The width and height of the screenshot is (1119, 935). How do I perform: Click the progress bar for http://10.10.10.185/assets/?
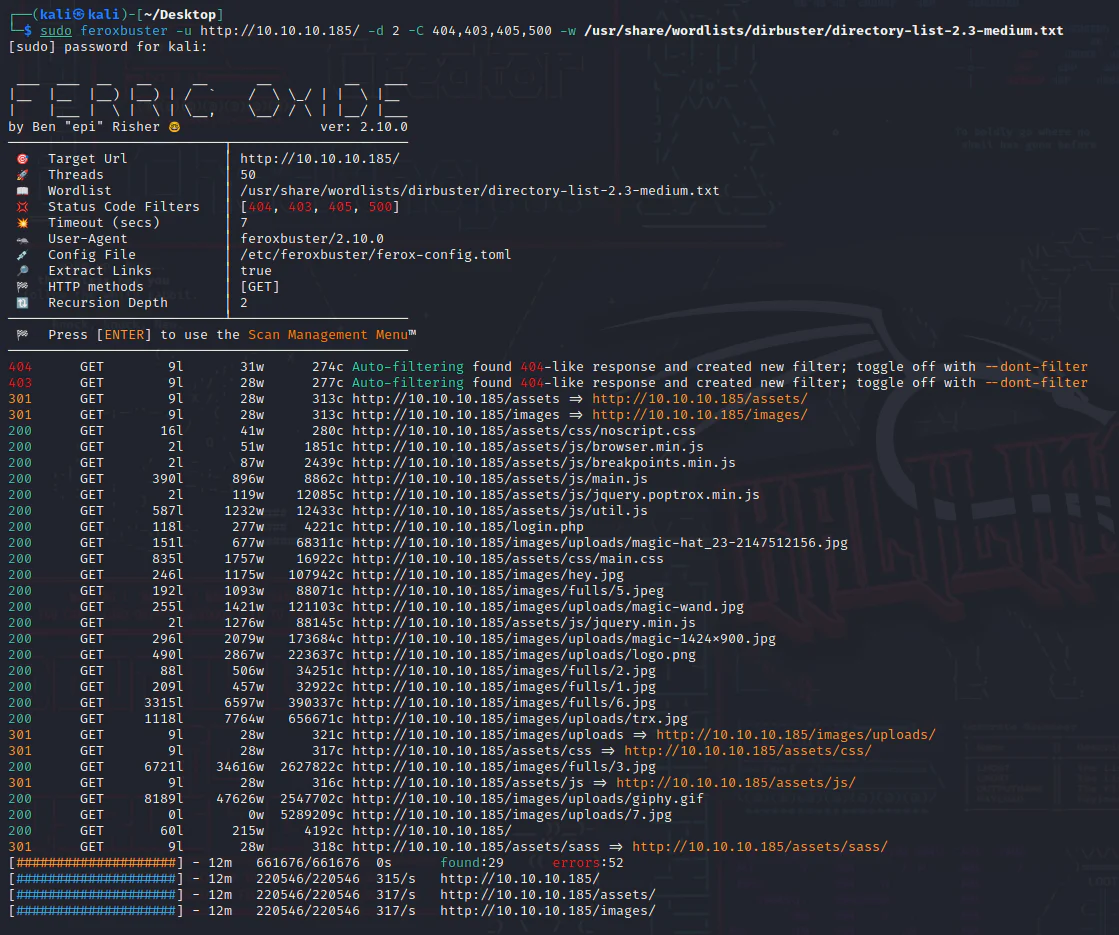coord(96,895)
